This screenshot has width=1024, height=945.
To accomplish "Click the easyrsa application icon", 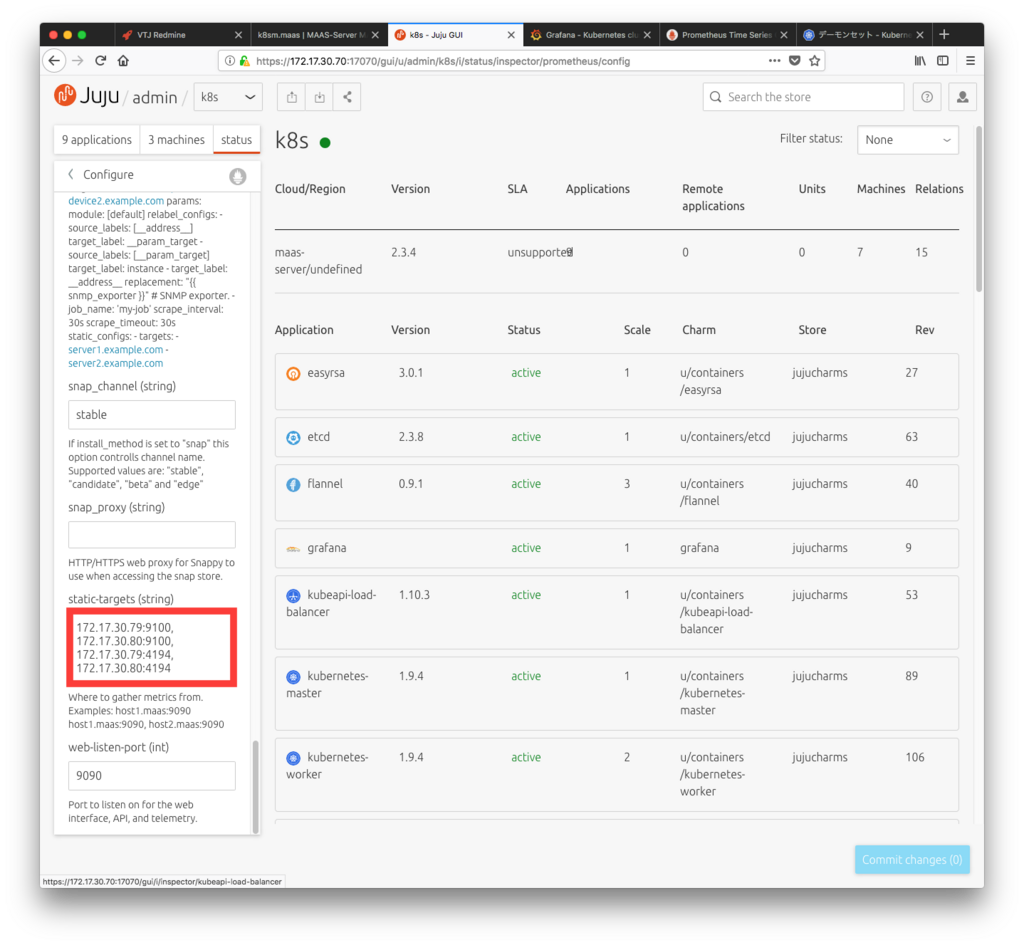I will pos(293,374).
